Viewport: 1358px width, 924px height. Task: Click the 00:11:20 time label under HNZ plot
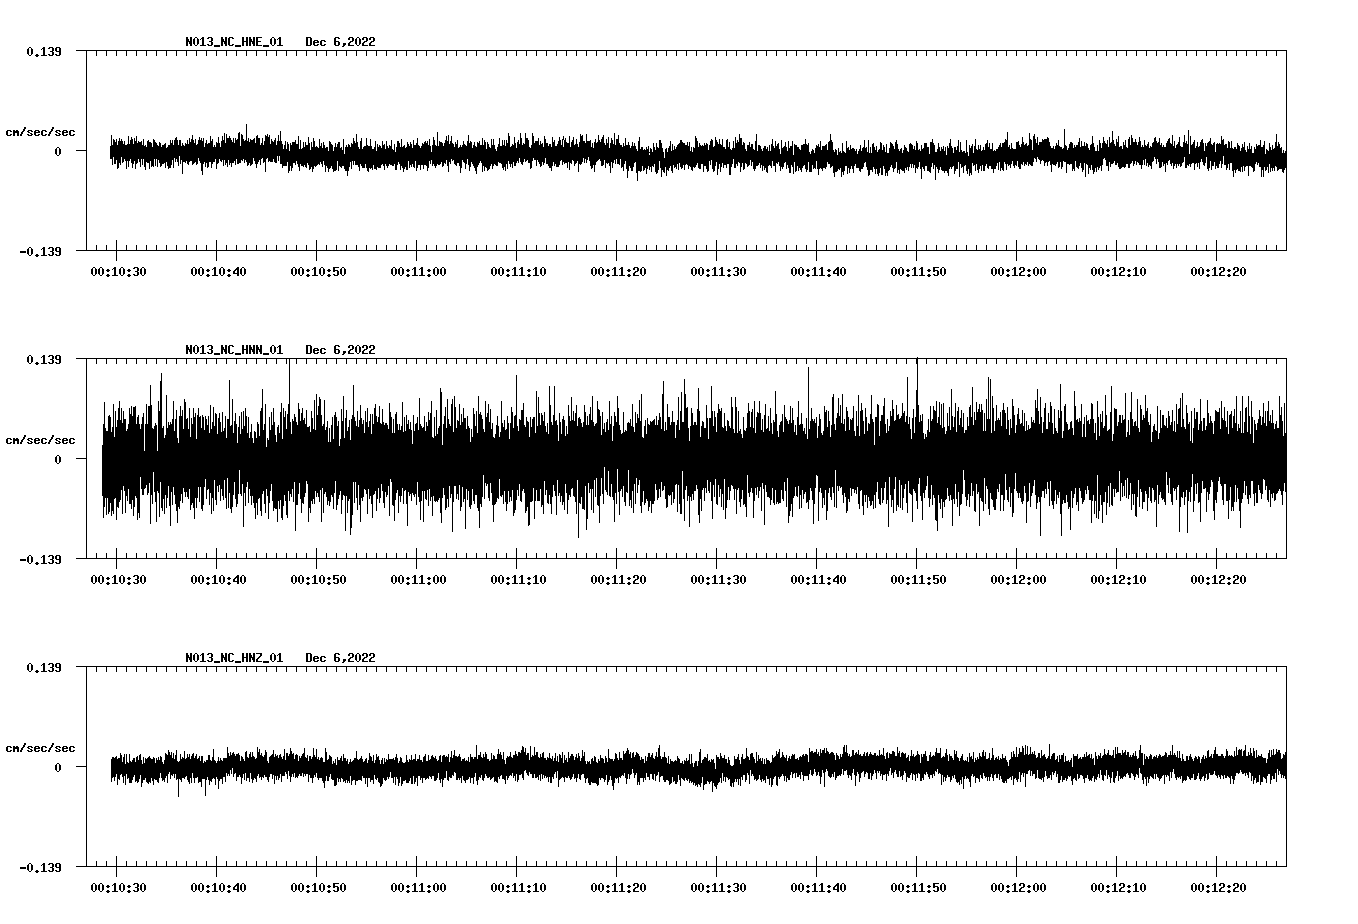point(618,887)
